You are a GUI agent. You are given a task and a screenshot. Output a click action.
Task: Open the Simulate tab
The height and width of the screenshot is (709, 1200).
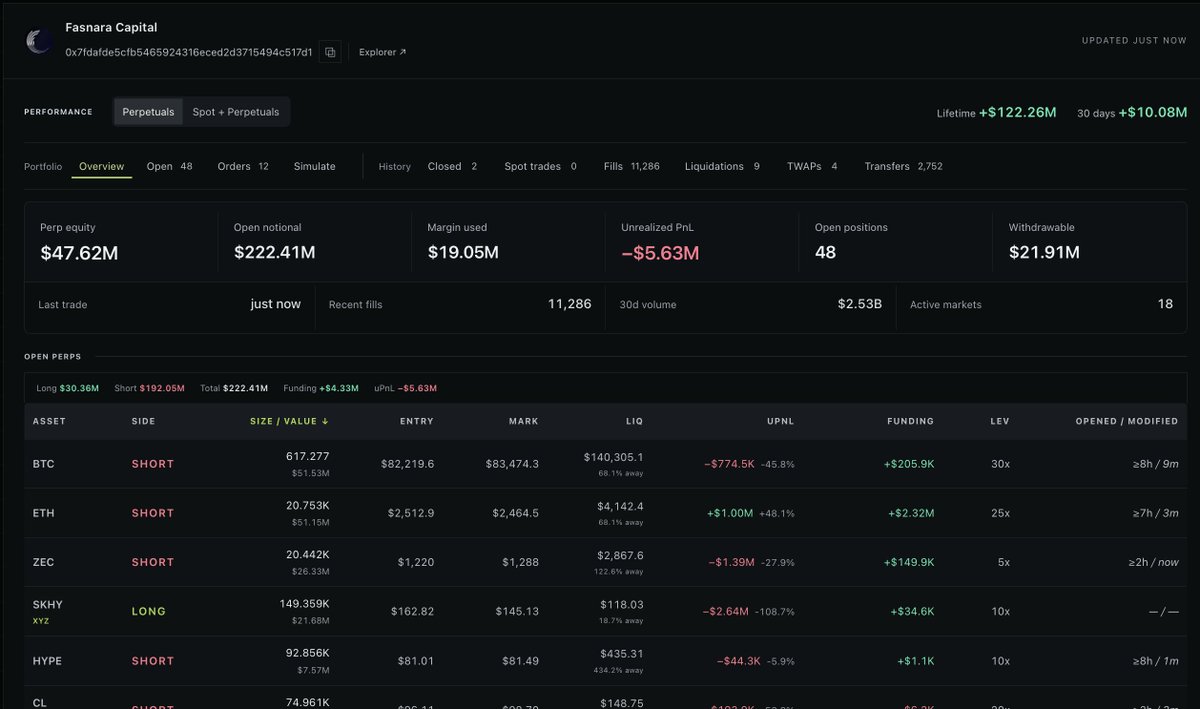[x=315, y=166]
